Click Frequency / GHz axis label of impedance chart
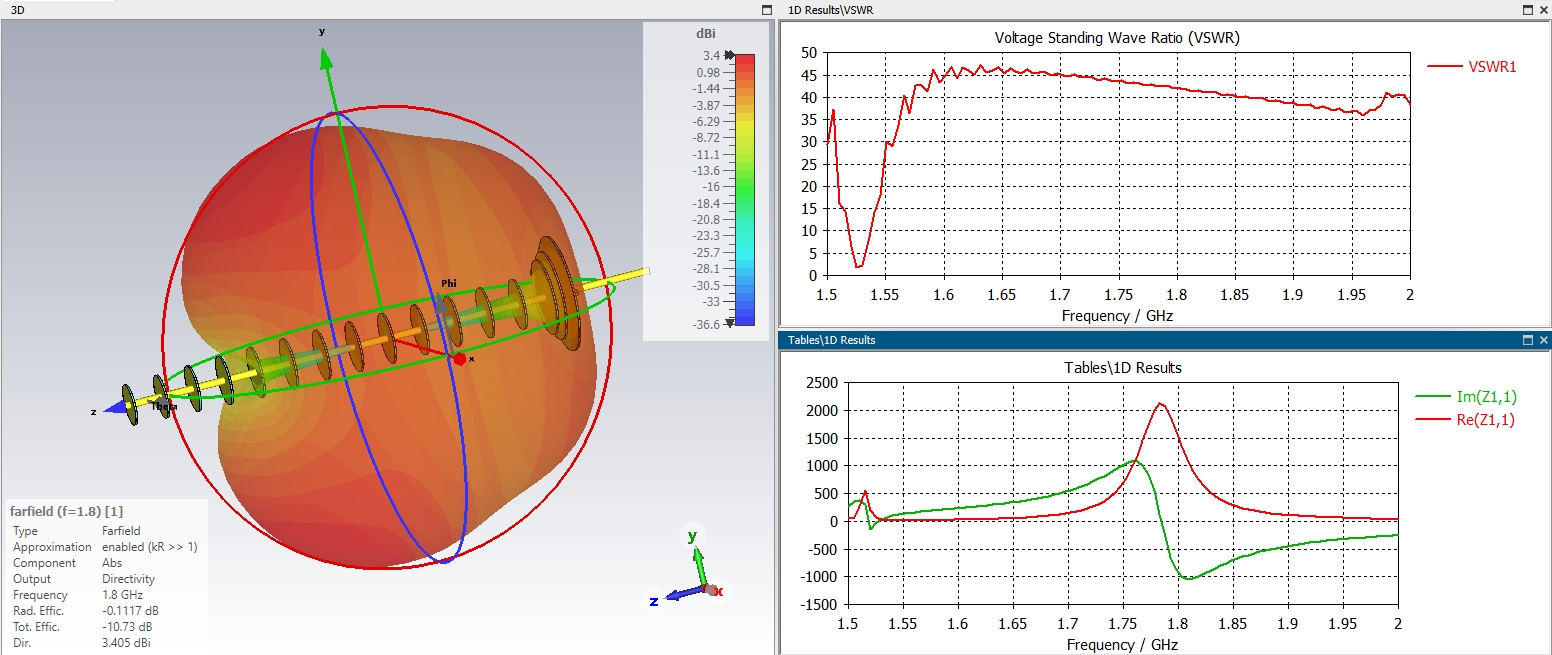This screenshot has height=655, width=1552. pos(1122,645)
